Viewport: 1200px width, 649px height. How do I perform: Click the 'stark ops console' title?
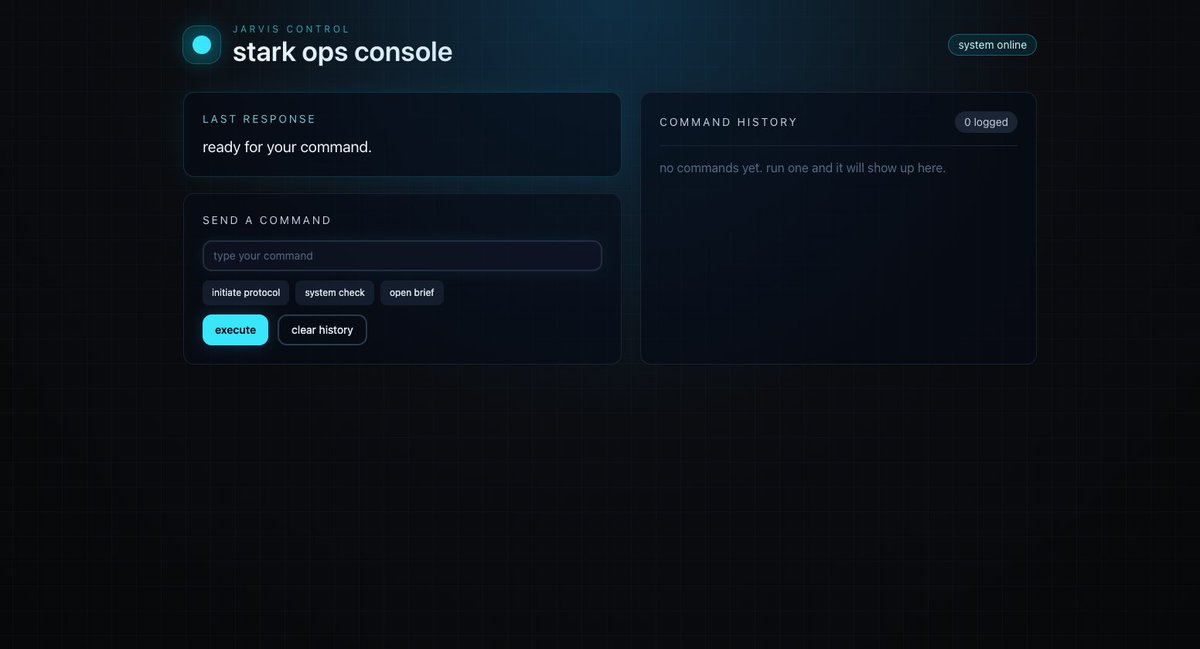click(342, 52)
